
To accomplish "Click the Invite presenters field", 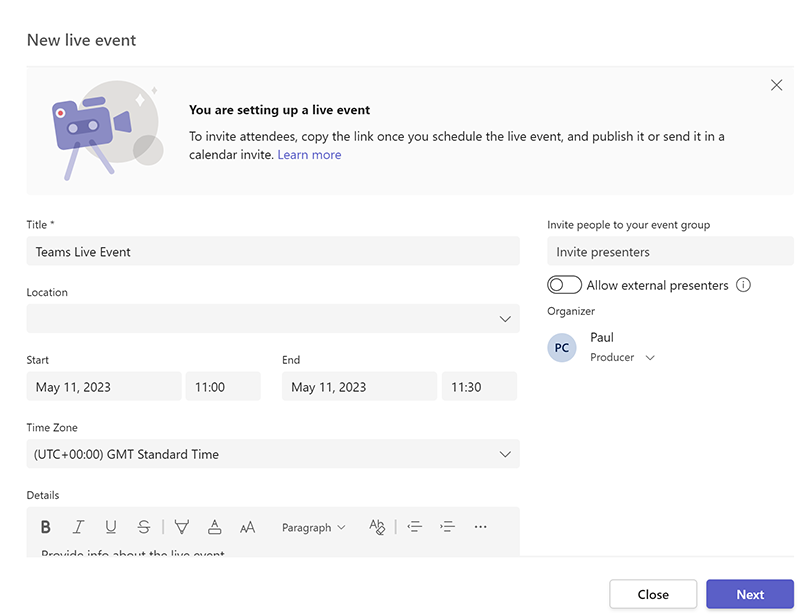I will click(669, 251).
